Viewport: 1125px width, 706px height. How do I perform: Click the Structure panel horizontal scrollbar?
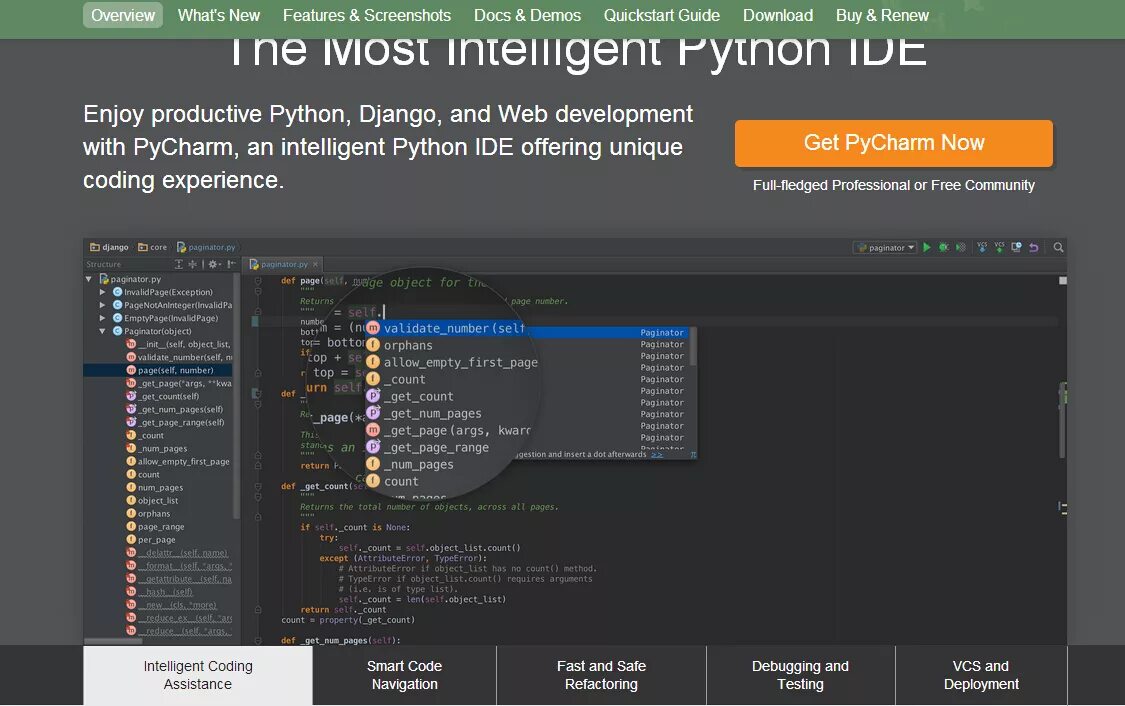pyautogui.click(x=115, y=641)
